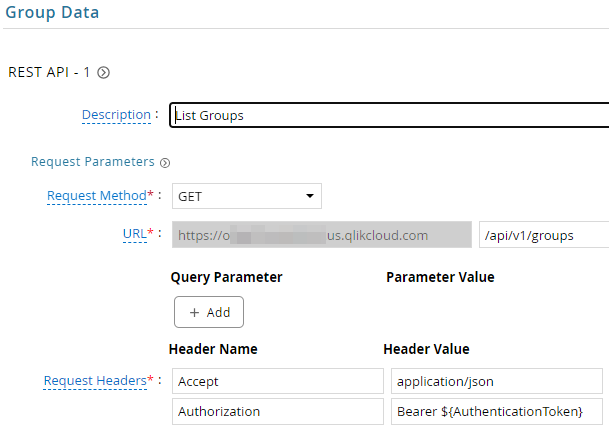Screen dimensions: 609x427
Task: Click the Header Name column heading
Action: (213, 349)
